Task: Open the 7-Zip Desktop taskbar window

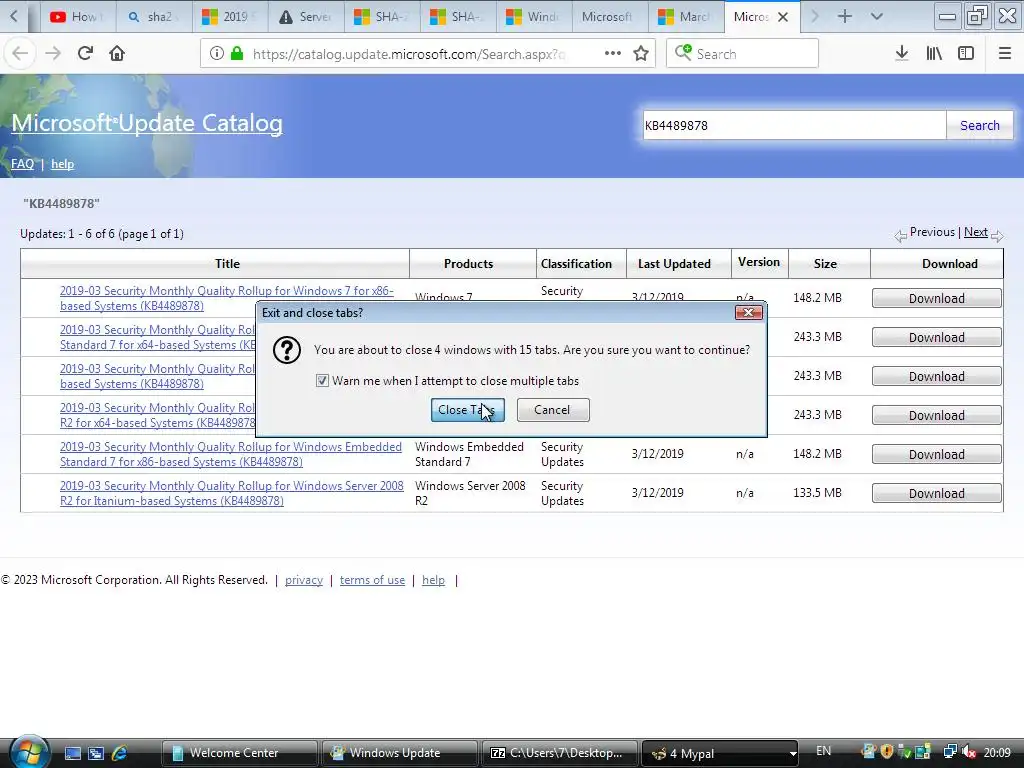Action: (559, 753)
